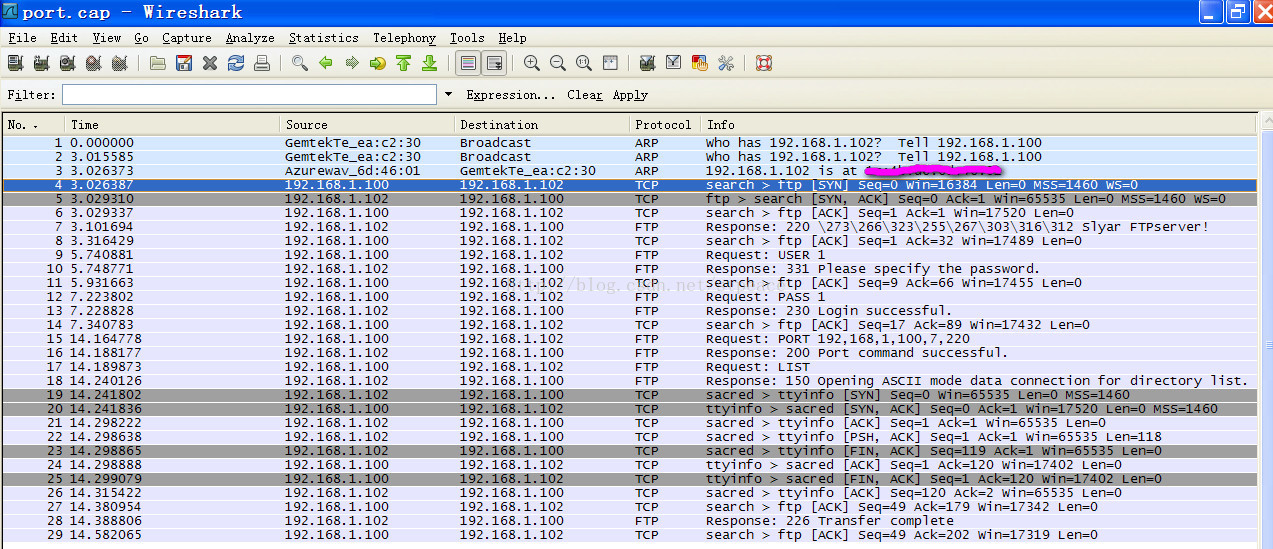This screenshot has width=1273, height=549.
Task: Click the capture options toolbar icon
Action: pos(41,63)
